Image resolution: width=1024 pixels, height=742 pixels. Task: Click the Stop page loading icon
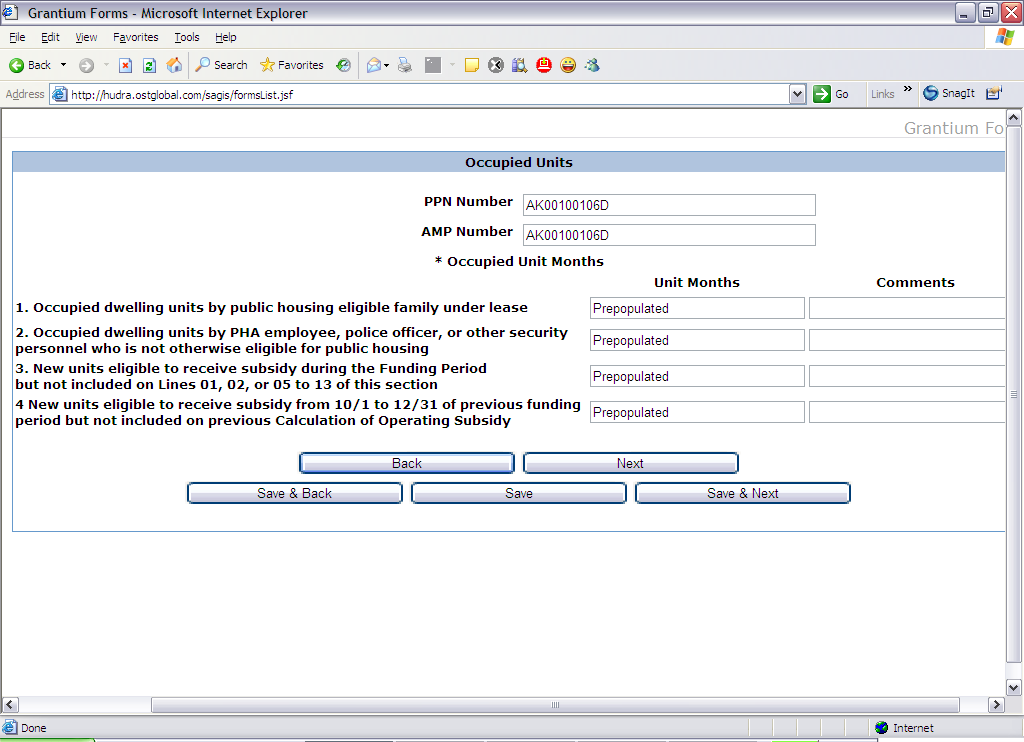(x=125, y=65)
